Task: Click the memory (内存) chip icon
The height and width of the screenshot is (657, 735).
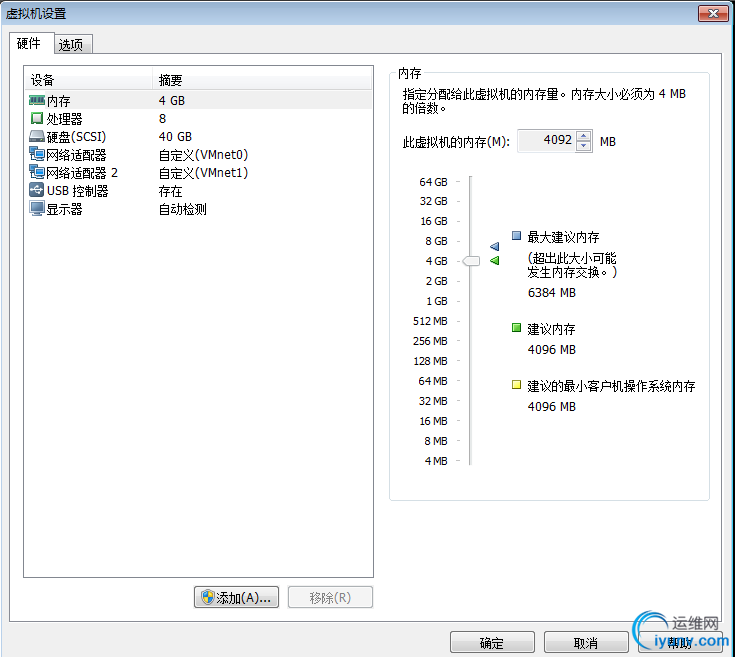Action: point(37,100)
